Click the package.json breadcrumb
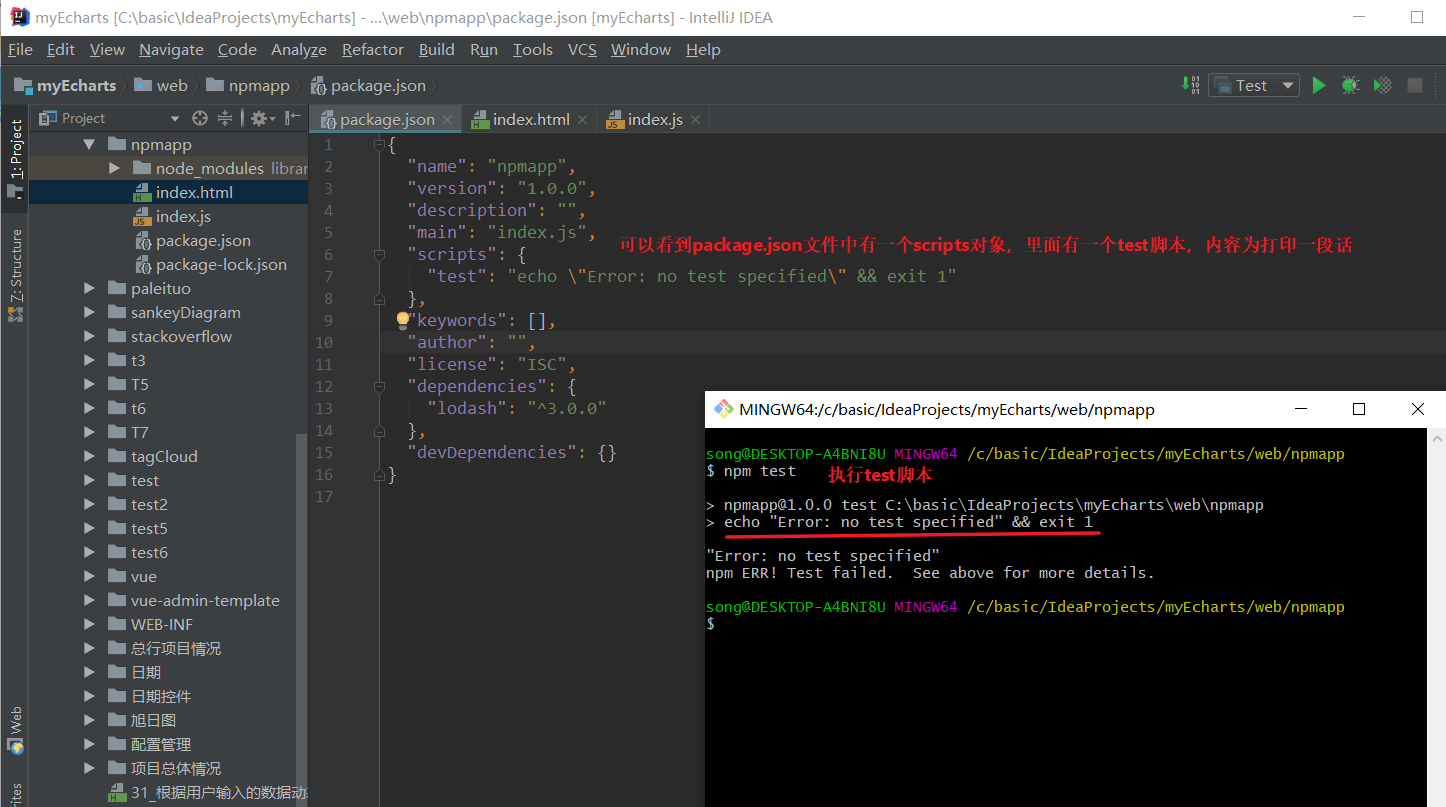The image size is (1446, 807). (369, 85)
